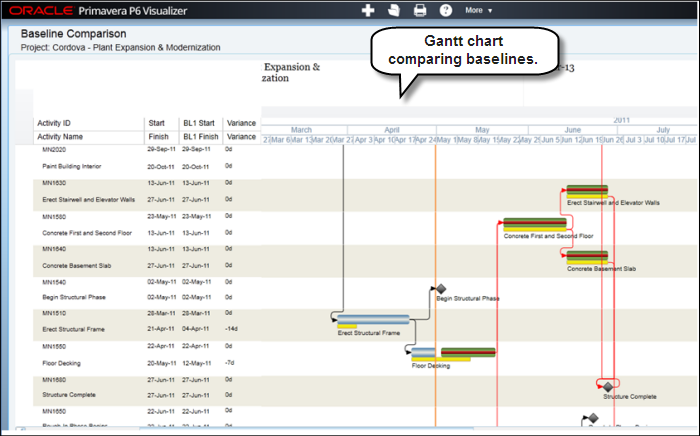Click the BL1 Finish column header
700x436 pixels.
point(200,137)
